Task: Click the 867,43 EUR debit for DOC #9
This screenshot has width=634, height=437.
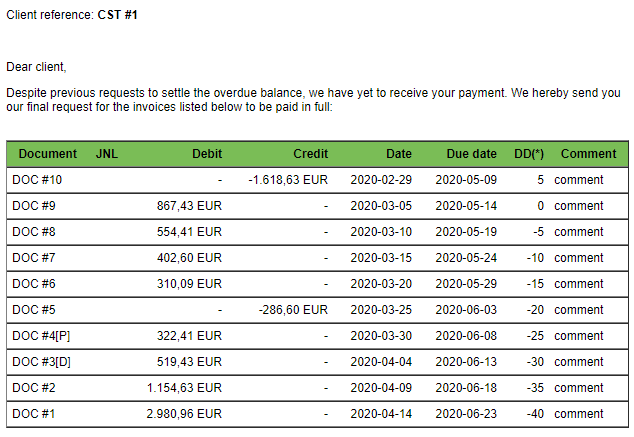Action: tap(189, 206)
